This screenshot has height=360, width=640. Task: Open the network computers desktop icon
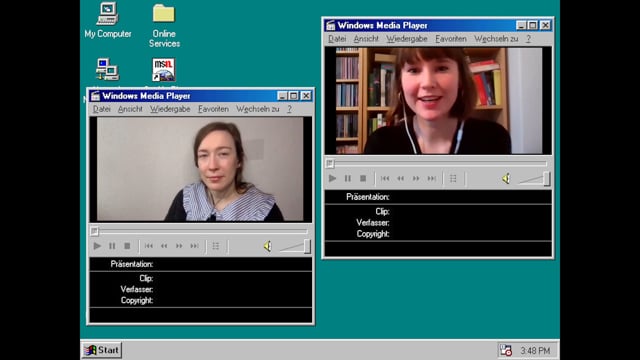pos(107,70)
